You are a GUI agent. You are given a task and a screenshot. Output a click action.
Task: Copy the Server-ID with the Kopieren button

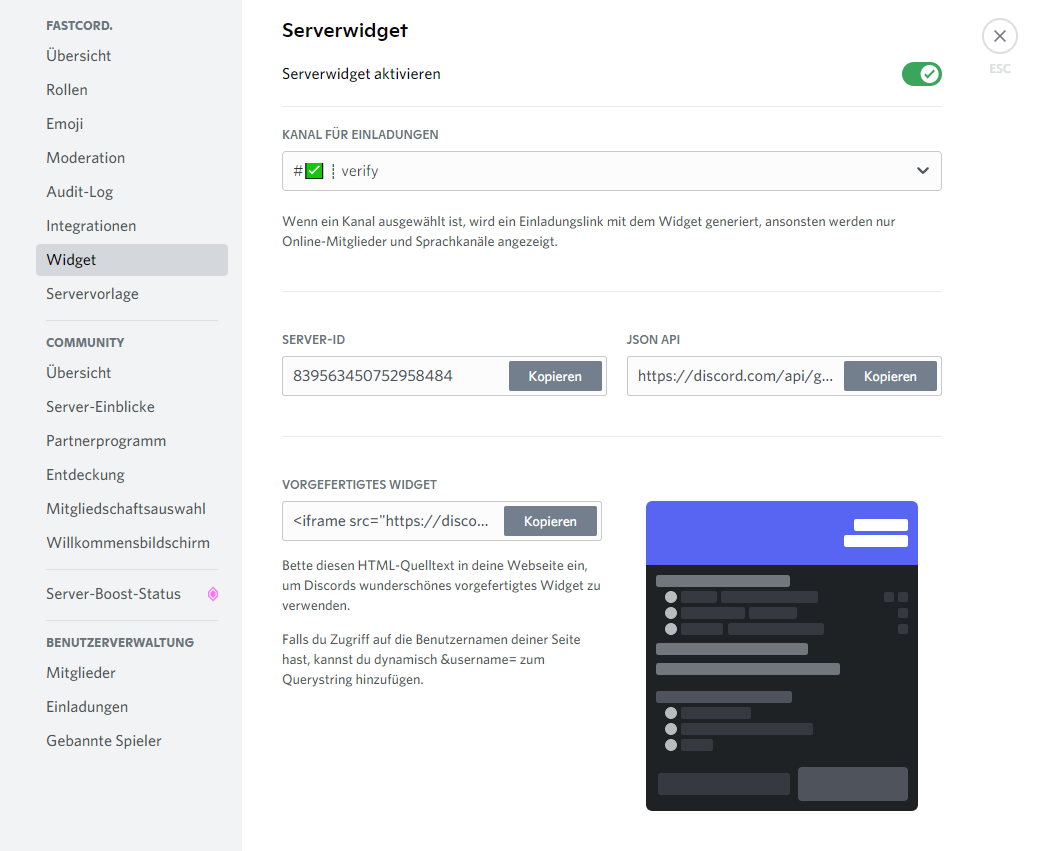tap(555, 376)
